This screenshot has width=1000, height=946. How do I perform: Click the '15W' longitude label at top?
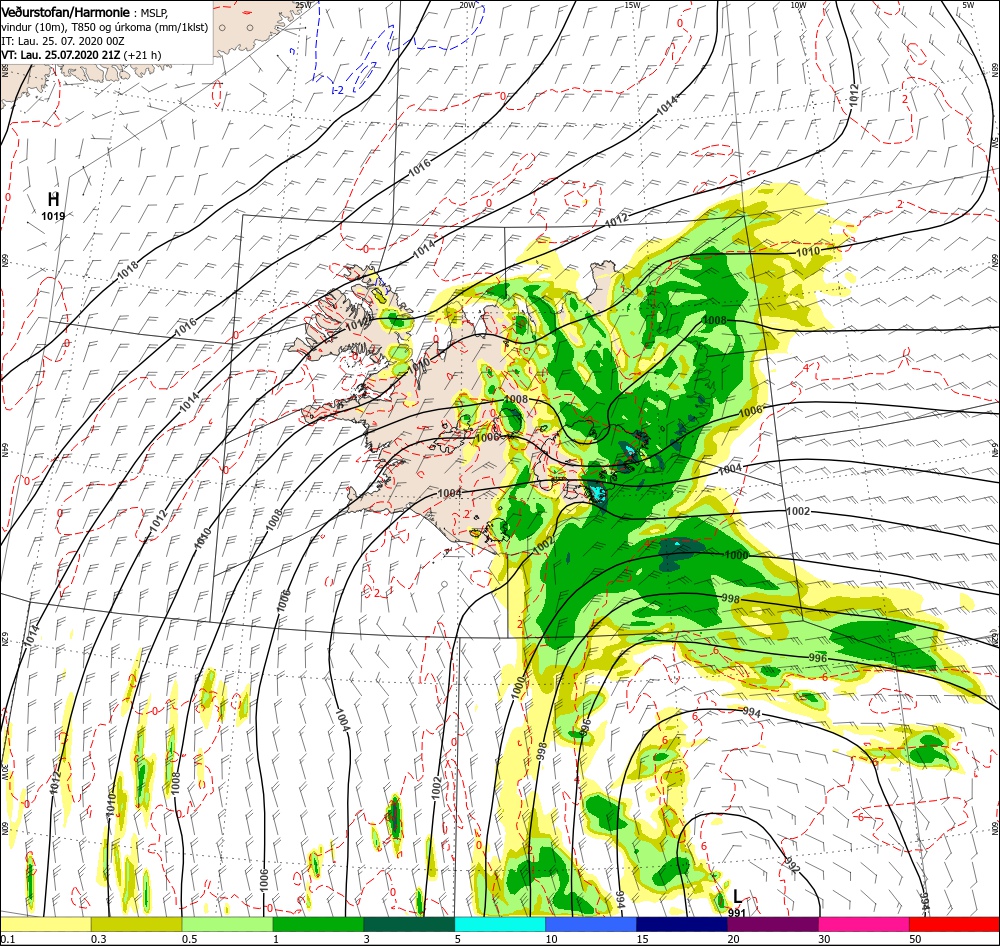click(x=632, y=5)
